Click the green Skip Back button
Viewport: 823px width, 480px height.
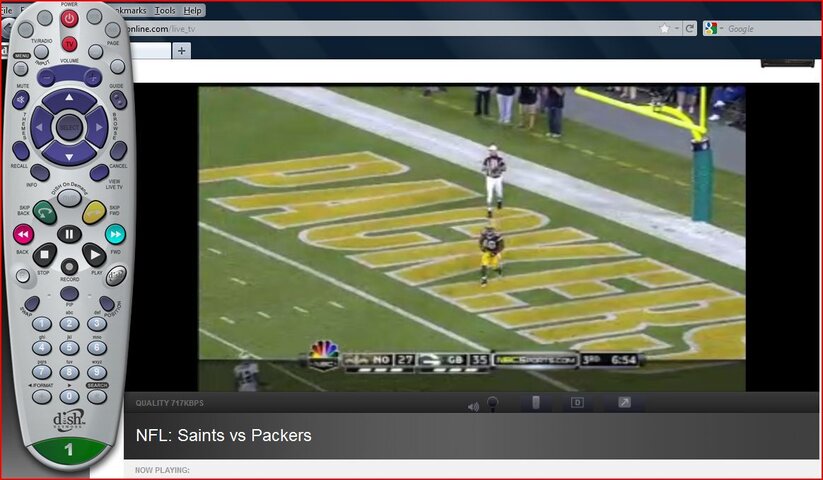[45, 212]
